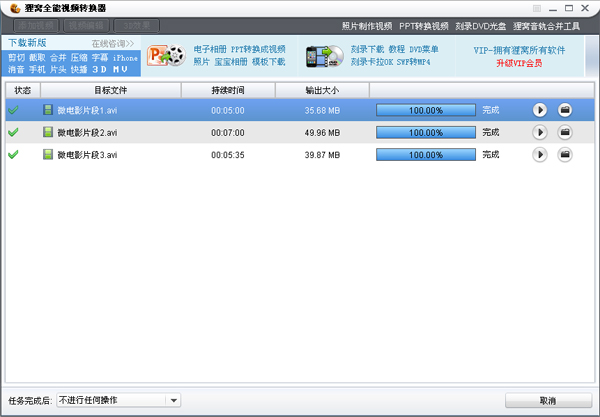The width and height of the screenshot is (600, 417).
Task: Click the 目标文件 column header
Action: tap(111, 90)
